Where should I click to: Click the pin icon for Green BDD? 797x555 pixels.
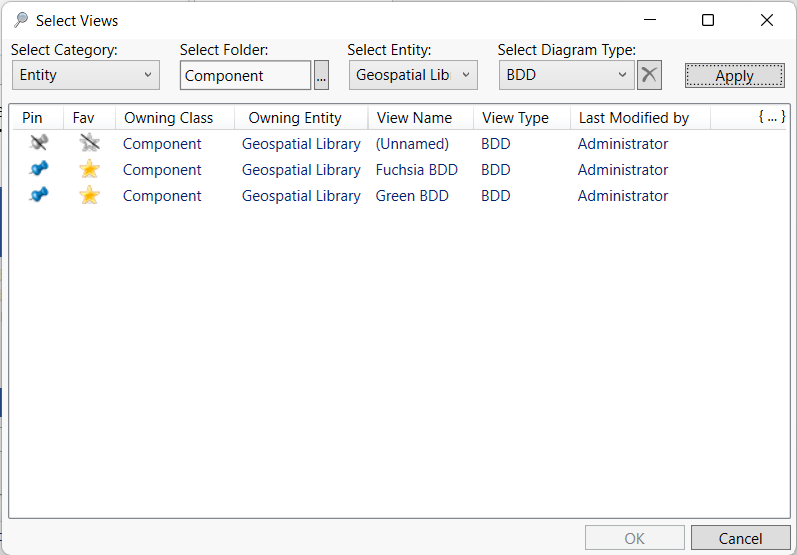click(x=39, y=196)
